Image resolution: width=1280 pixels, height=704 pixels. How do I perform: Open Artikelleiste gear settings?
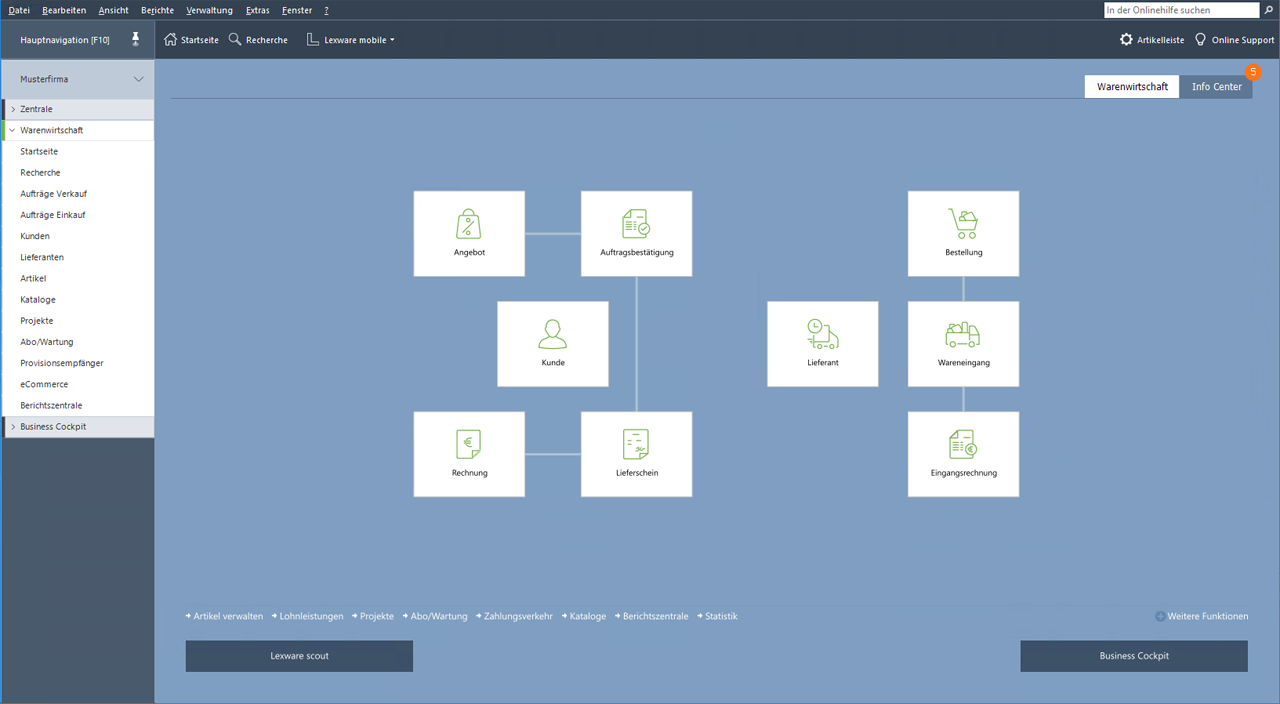[1126, 40]
